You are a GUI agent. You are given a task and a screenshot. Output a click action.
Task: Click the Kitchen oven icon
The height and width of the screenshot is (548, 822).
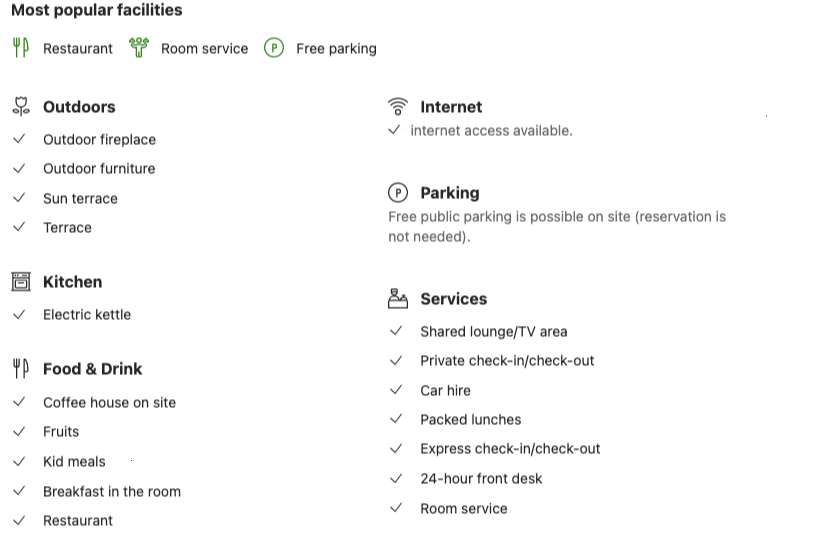(21, 282)
